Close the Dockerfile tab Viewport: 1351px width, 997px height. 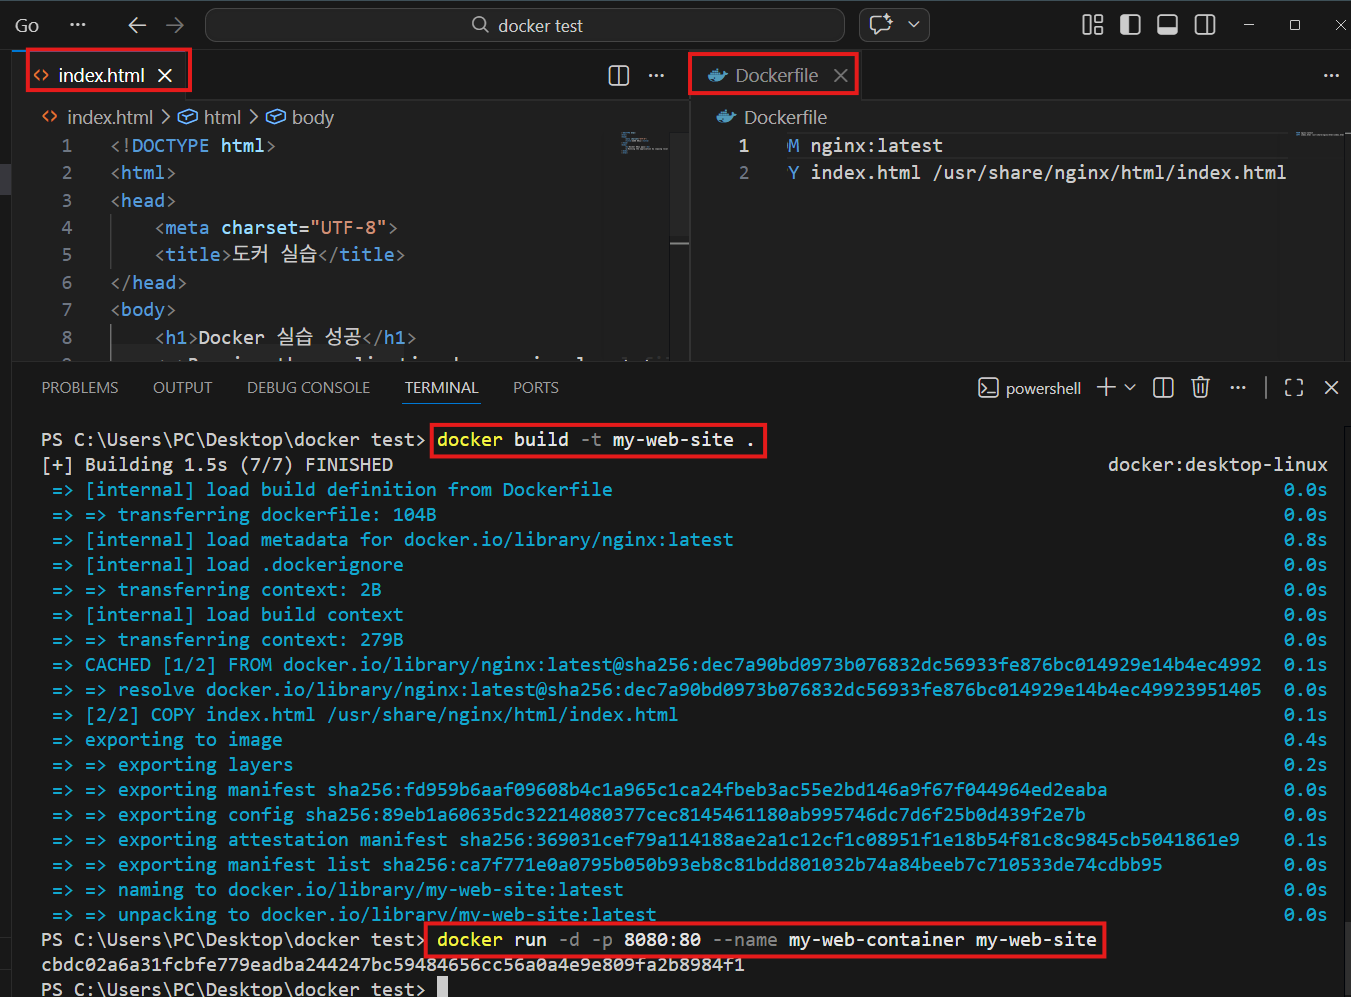841,75
